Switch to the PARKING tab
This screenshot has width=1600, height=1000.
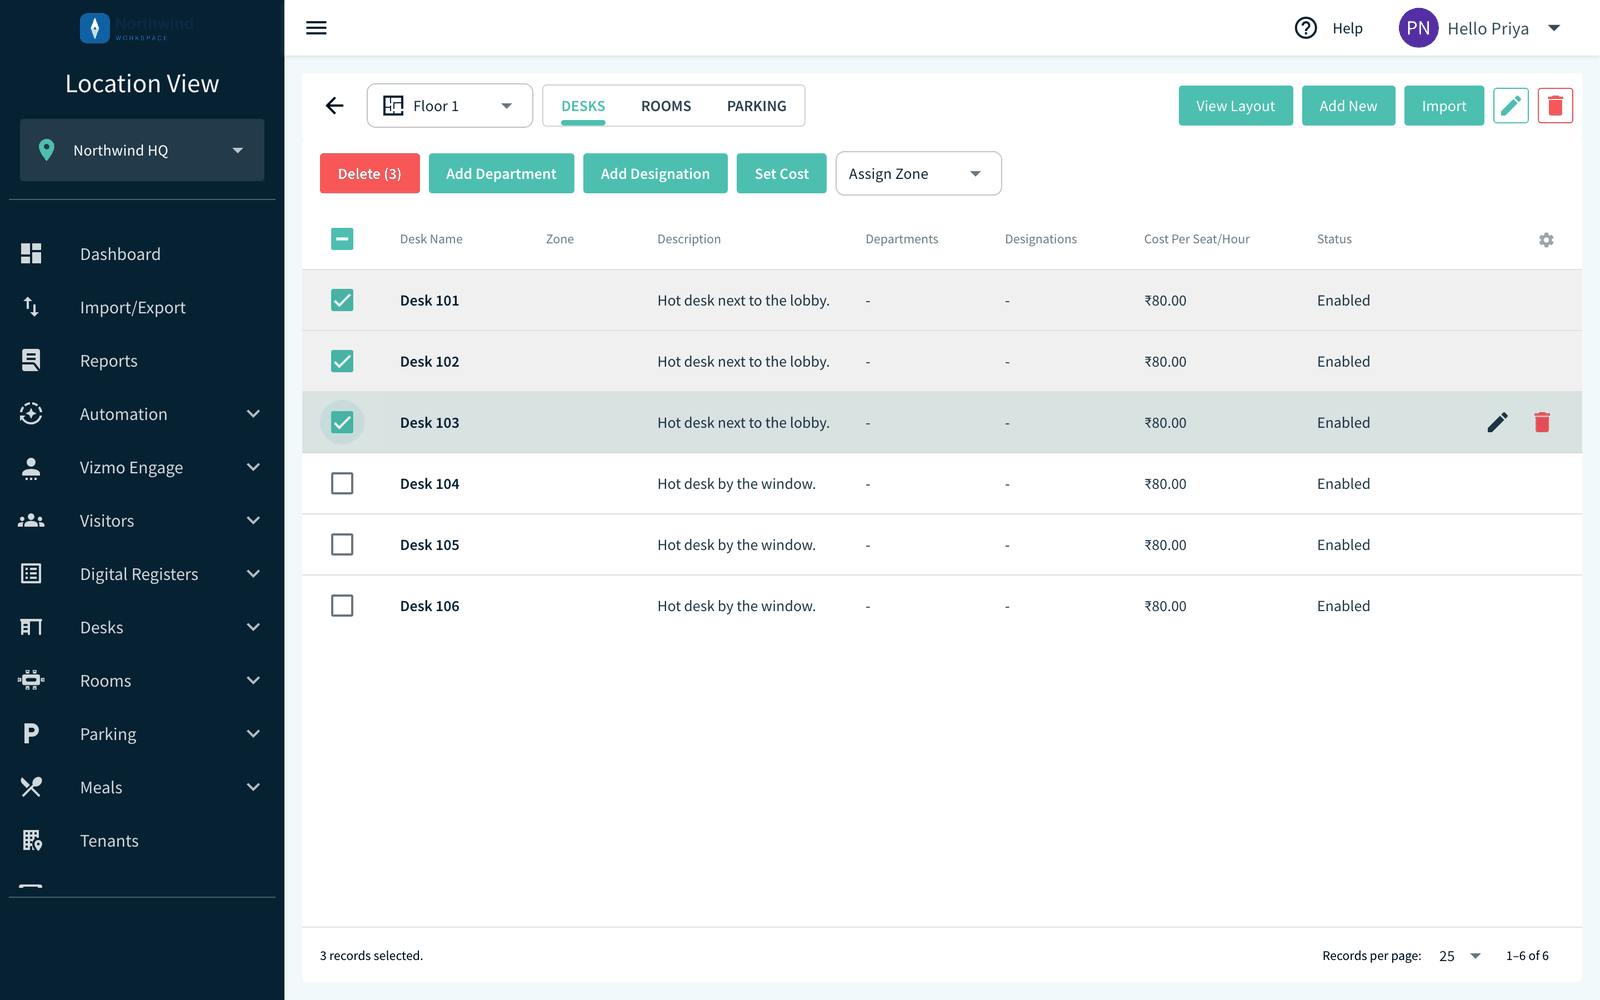coord(757,106)
